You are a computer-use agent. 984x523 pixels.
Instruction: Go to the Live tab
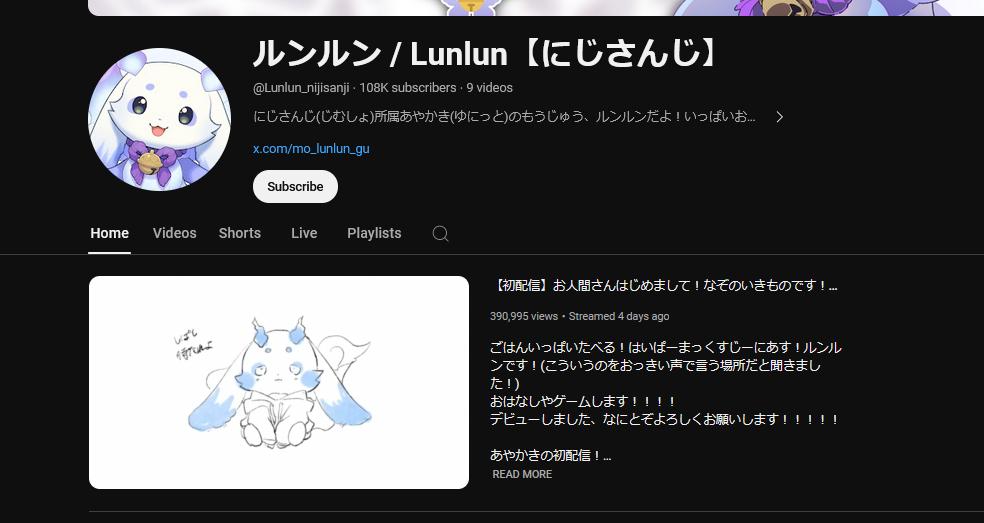point(304,233)
